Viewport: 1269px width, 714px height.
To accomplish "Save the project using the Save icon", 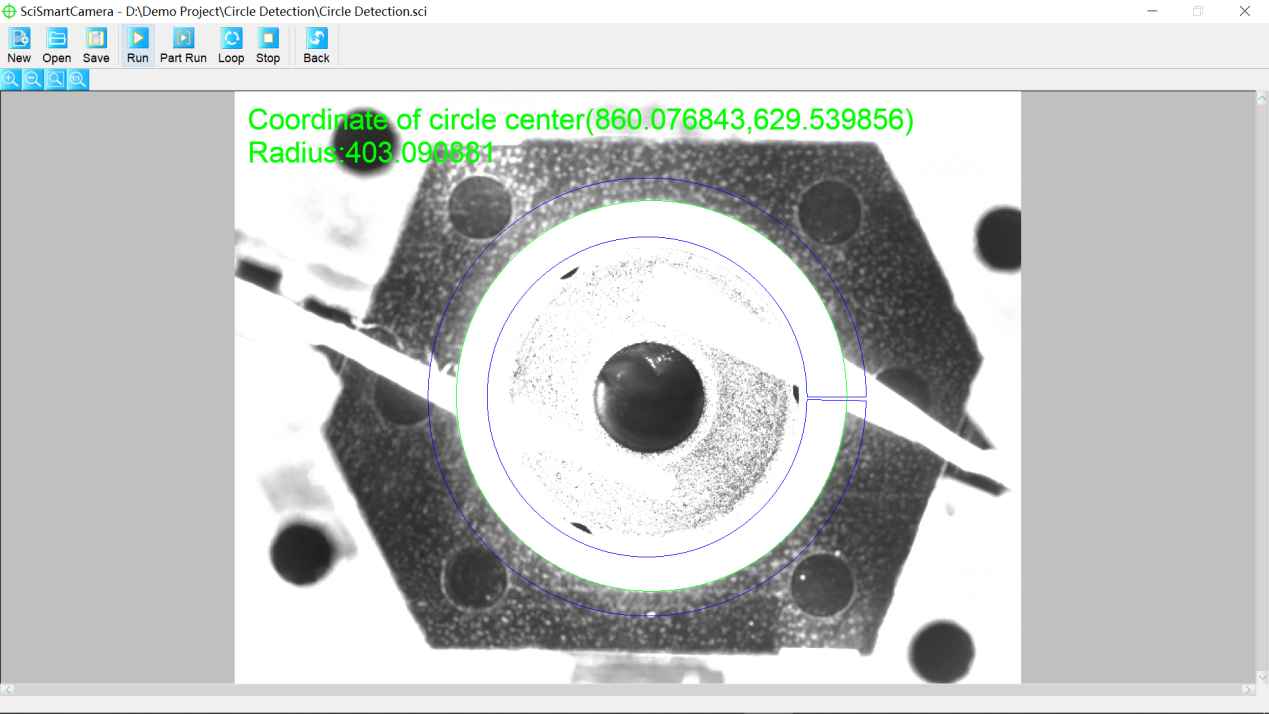I will pyautogui.click(x=96, y=46).
